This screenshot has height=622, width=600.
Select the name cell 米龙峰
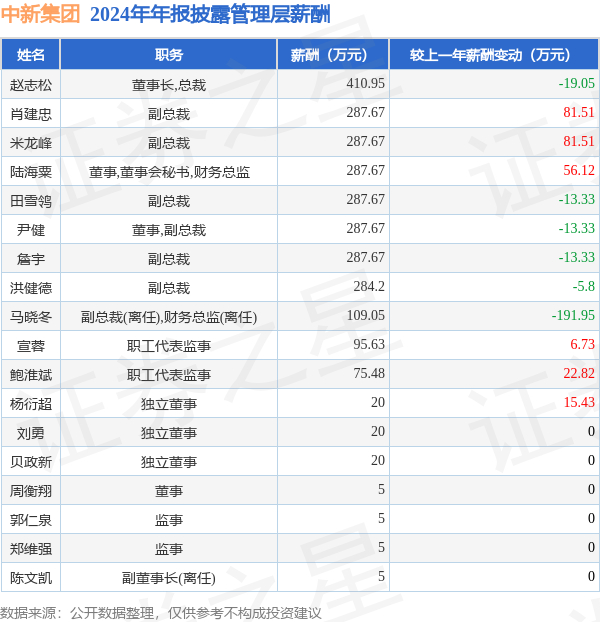(31, 143)
